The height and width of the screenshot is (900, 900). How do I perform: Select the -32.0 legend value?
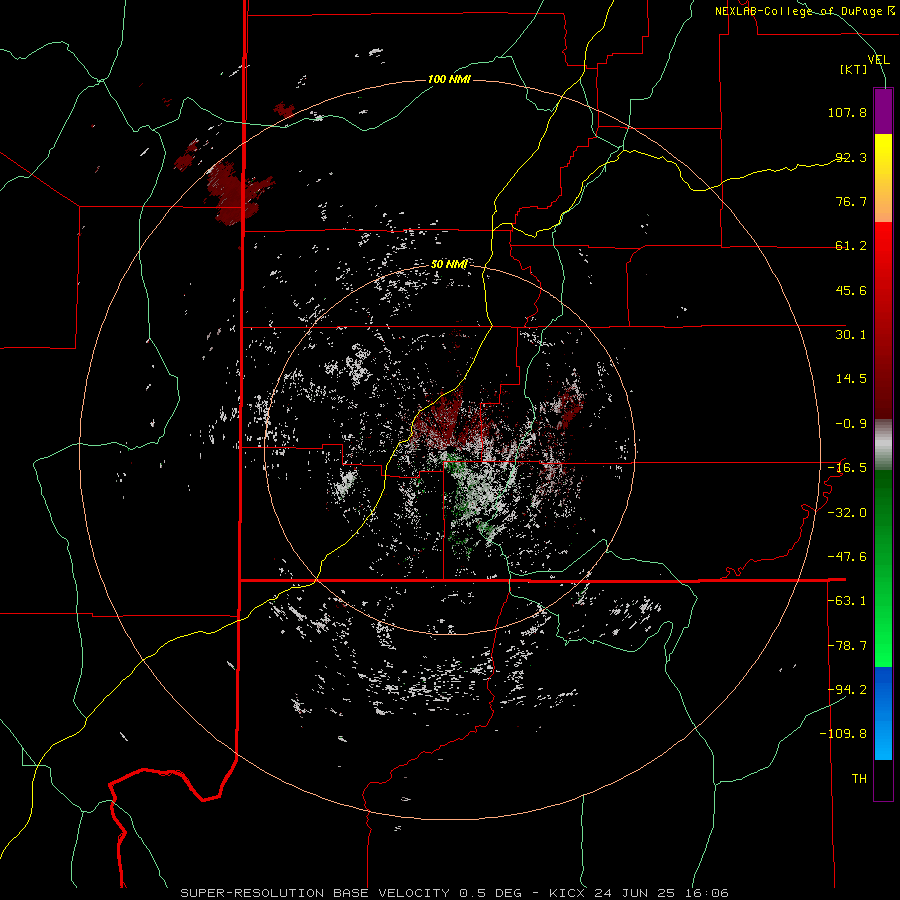coord(847,513)
